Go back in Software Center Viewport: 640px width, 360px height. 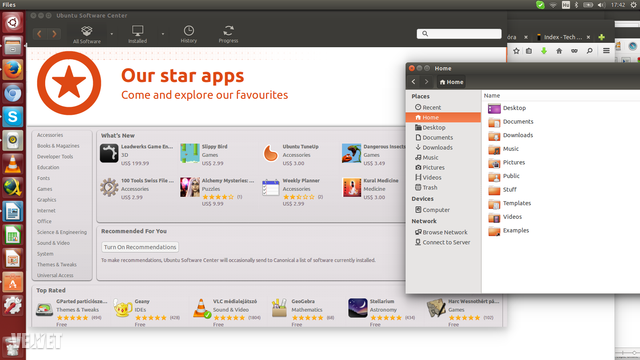click(x=40, y=34)
